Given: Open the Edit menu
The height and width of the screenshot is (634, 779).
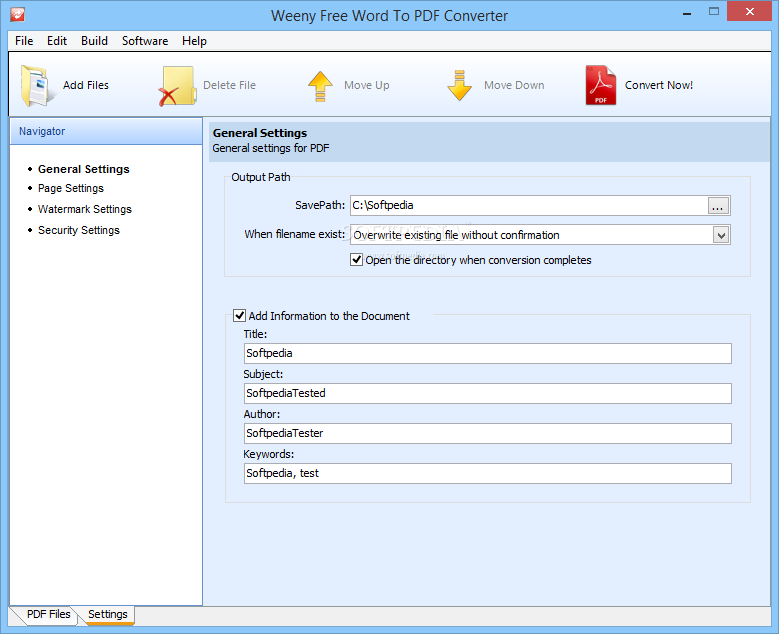Looking at the screenshot, I should [x=57, y=41].
